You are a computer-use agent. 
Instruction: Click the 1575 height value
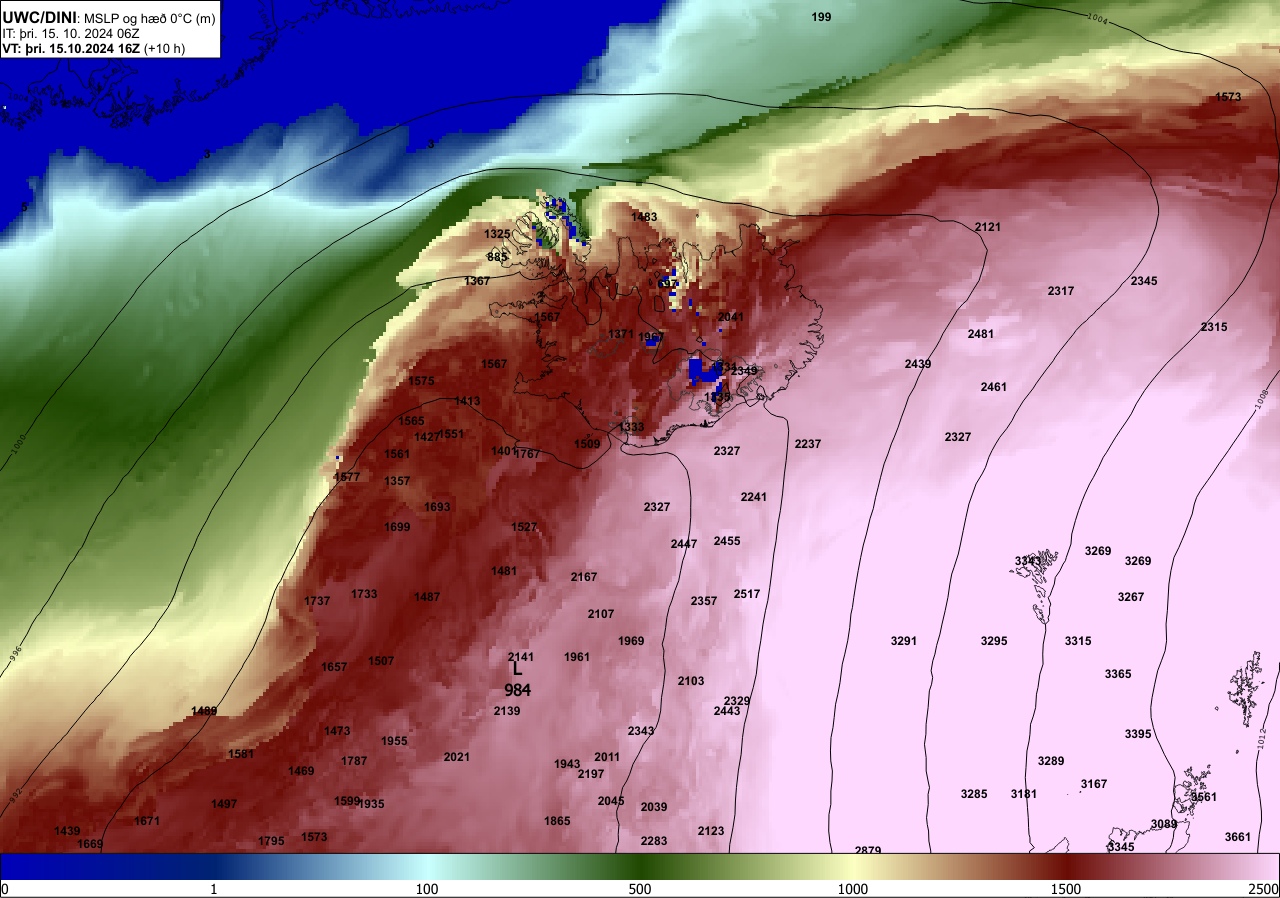click(421, 381)
